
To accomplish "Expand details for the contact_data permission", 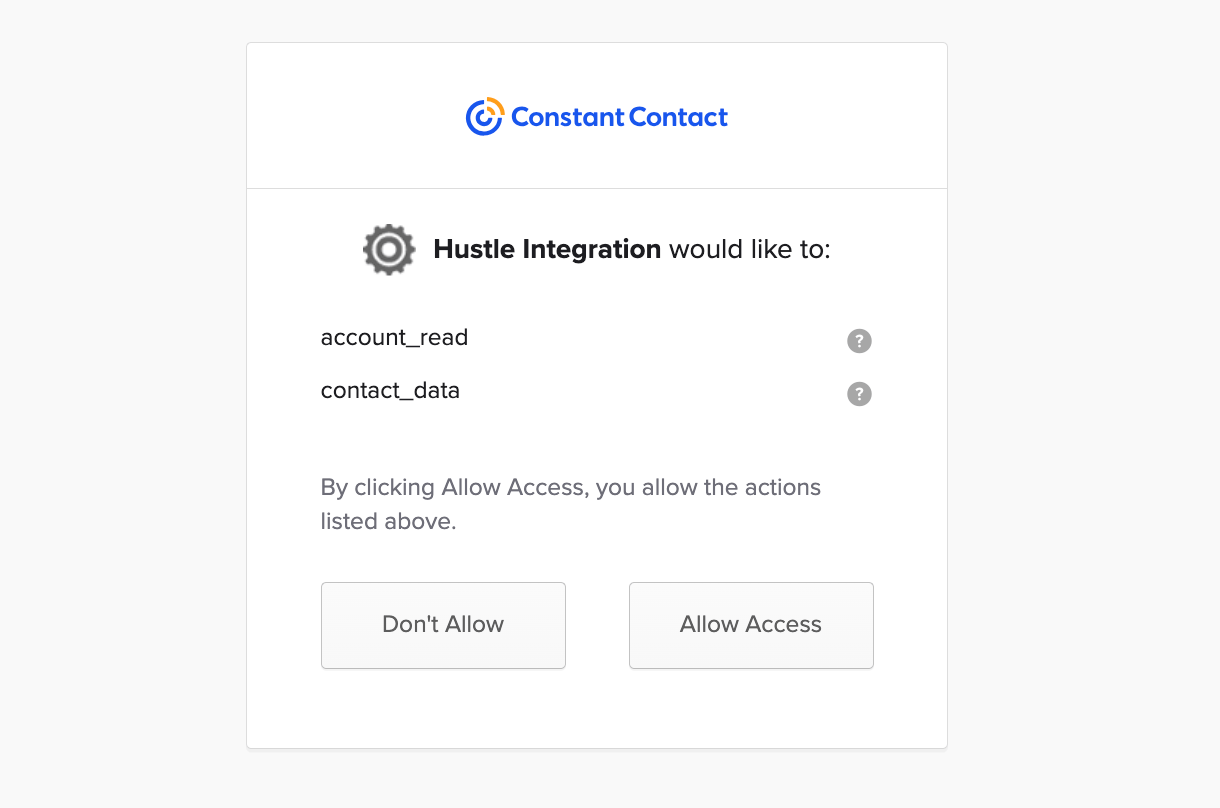I will (859, 394).
